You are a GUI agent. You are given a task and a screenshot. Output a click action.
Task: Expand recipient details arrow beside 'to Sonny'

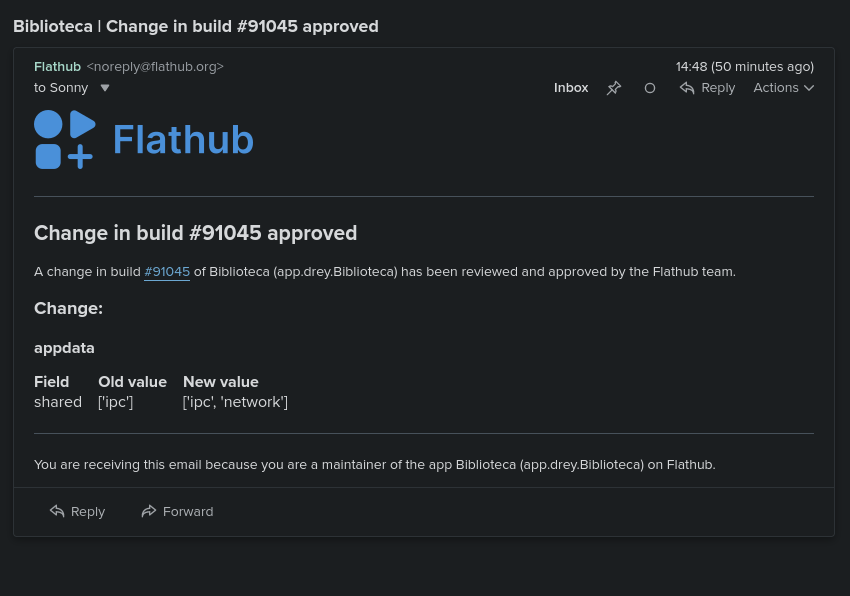pyautogui.click(x=105, y=88)
